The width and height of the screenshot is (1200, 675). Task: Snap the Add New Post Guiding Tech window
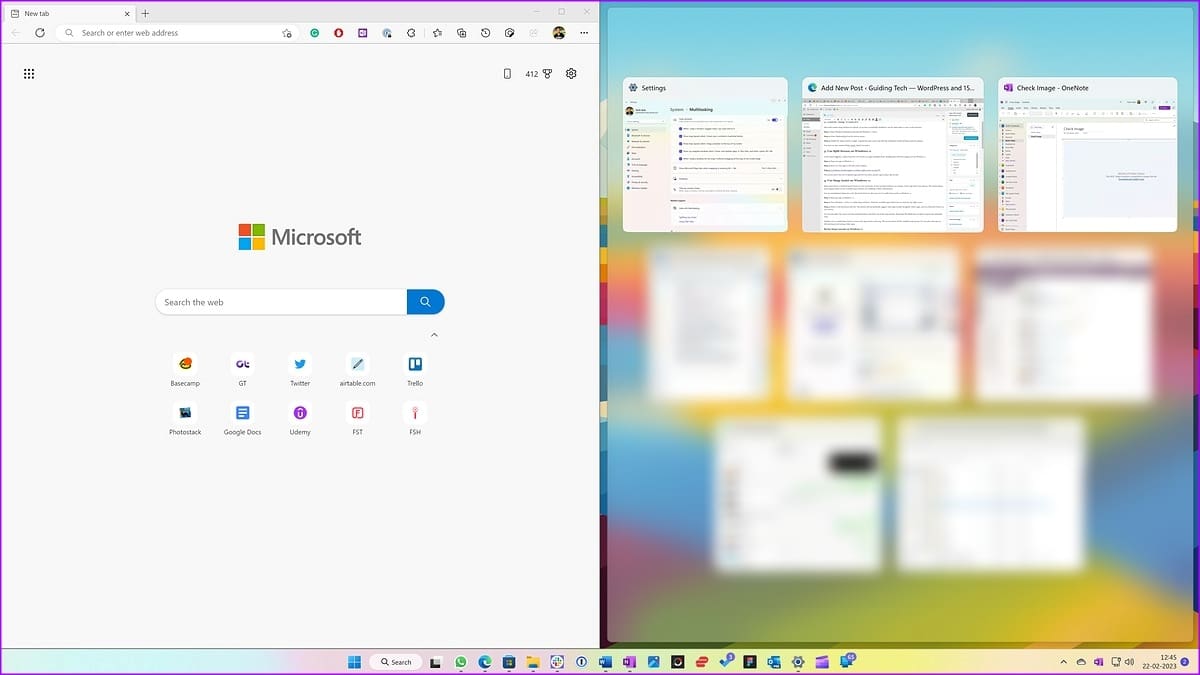(892, 155)
